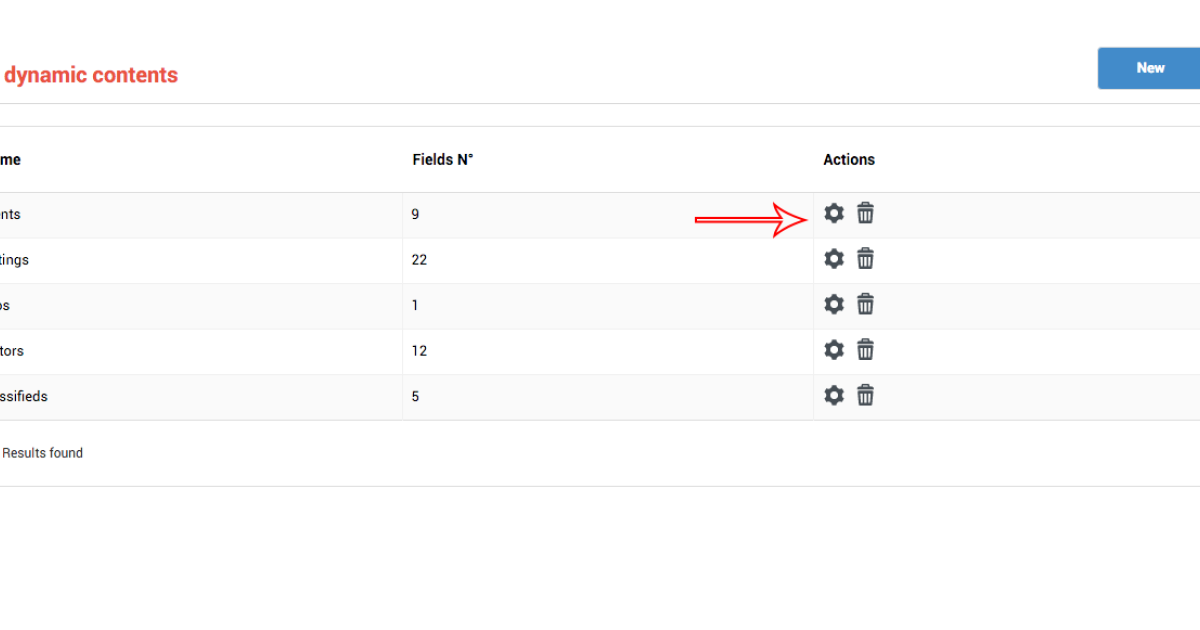Delete the Classifieds dynamic content
The width and height of the screenshot is (1200, 630).
(x=866, y=396)
